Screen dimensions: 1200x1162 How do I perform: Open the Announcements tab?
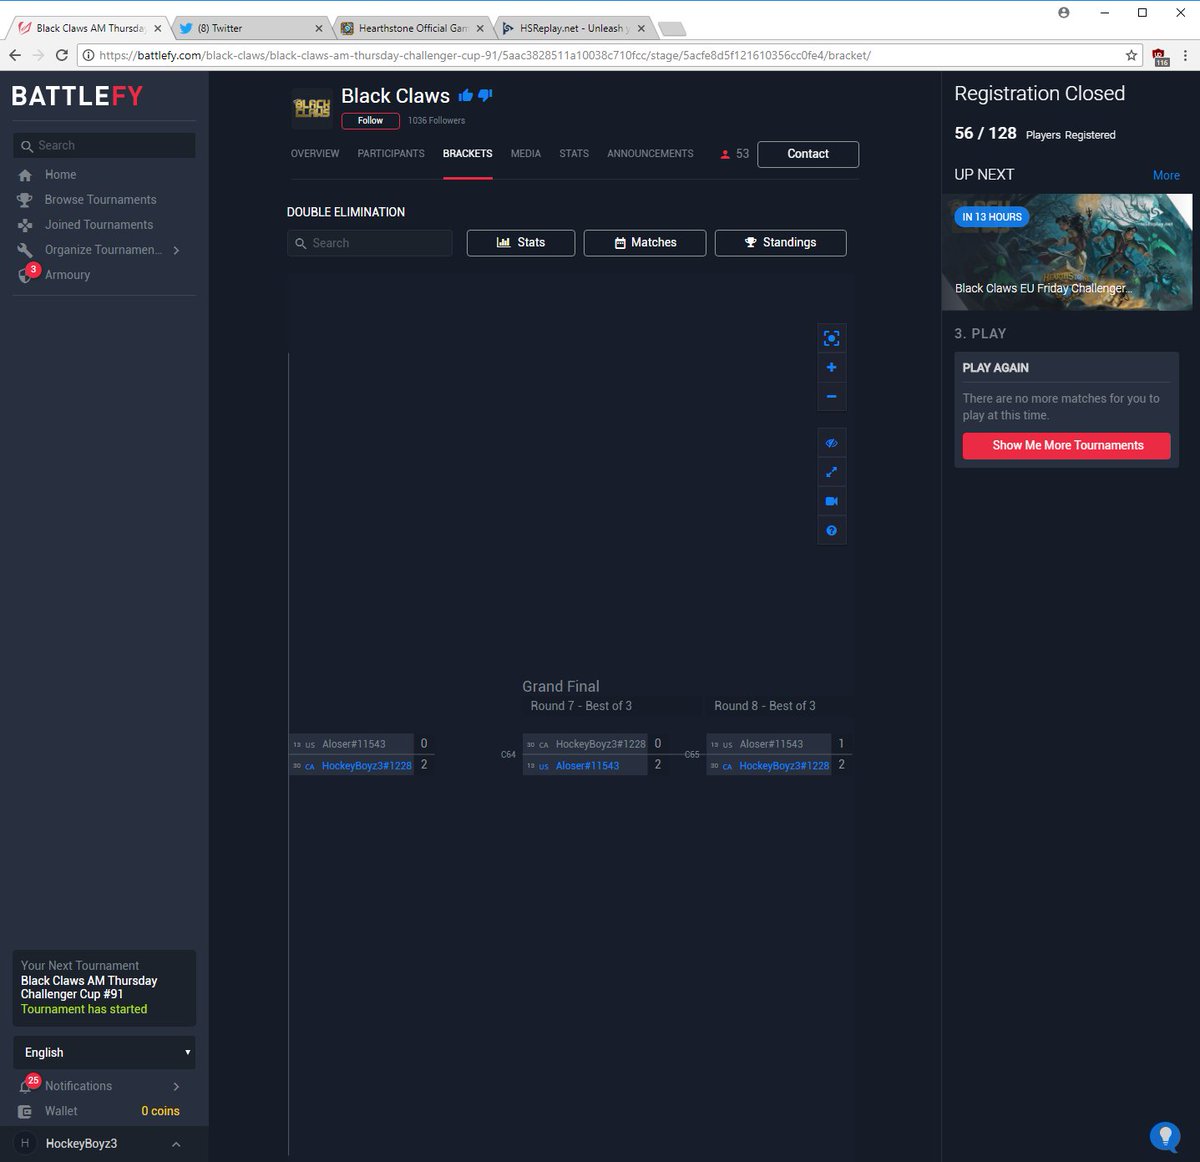click(x=650, y=154)
